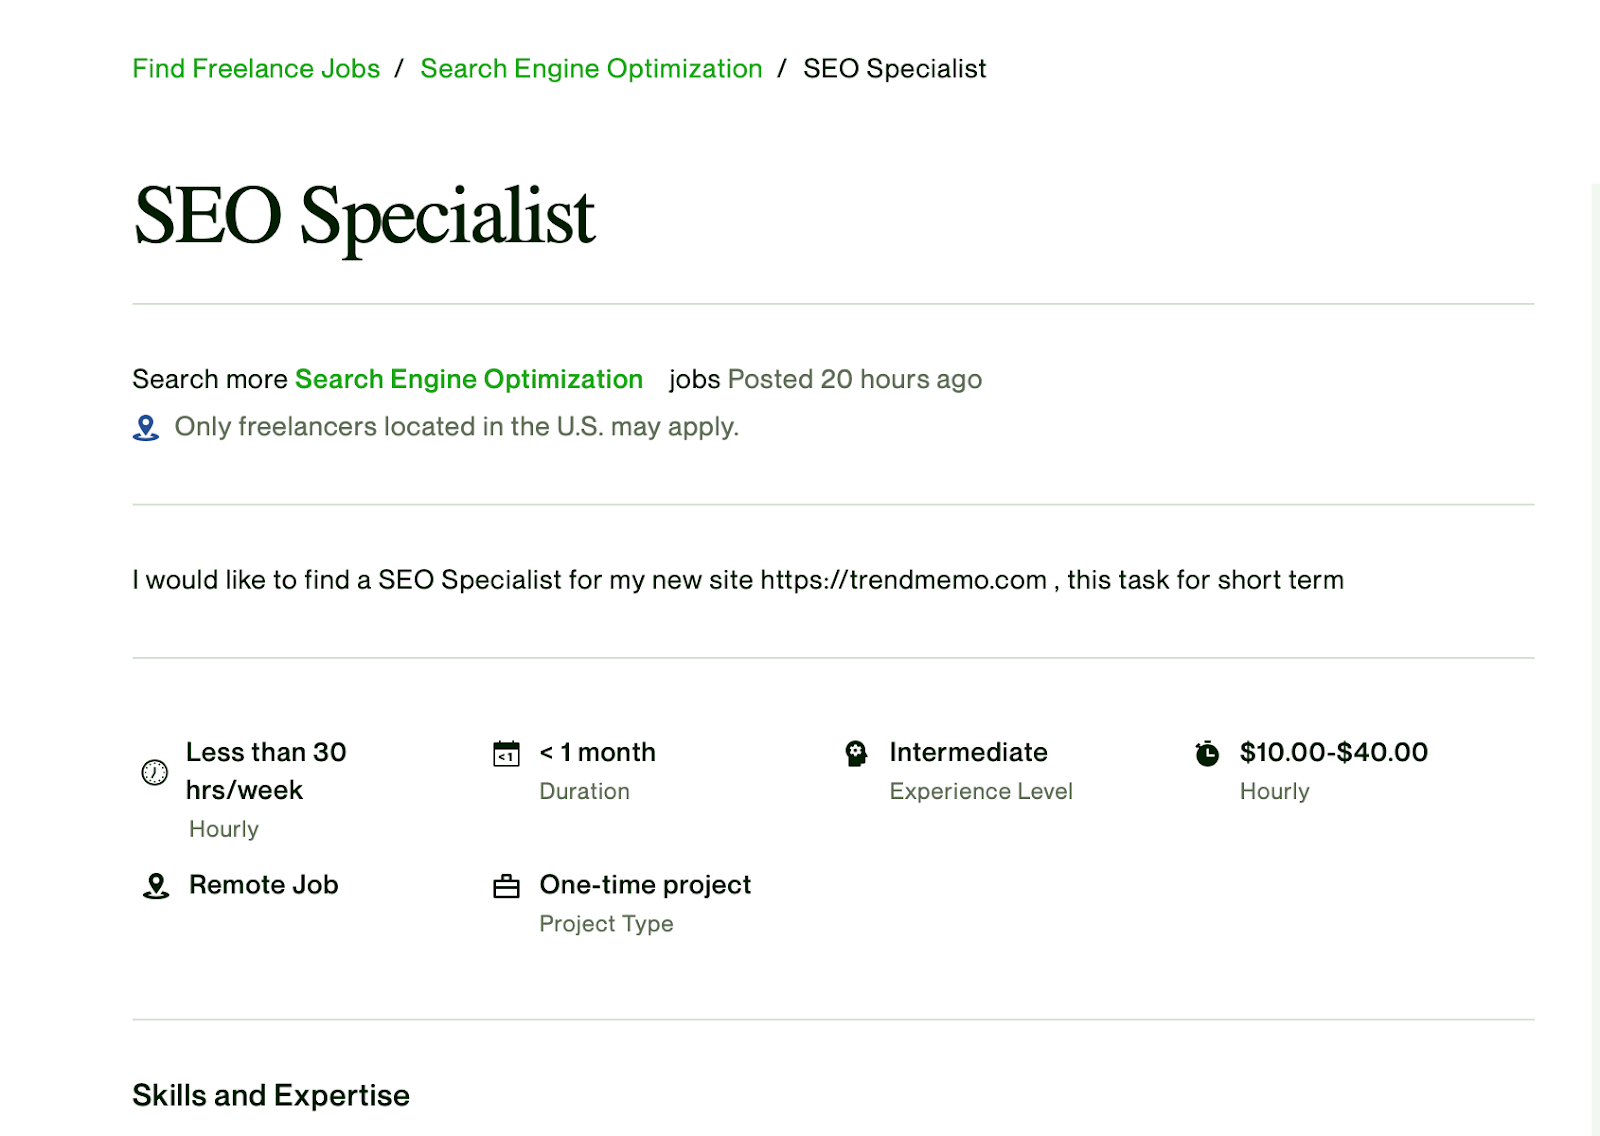Screen dimensions: 1600x1136
Task: Select the $10.00-$40.00 hourly rate text
Action: pos(1333,752)
